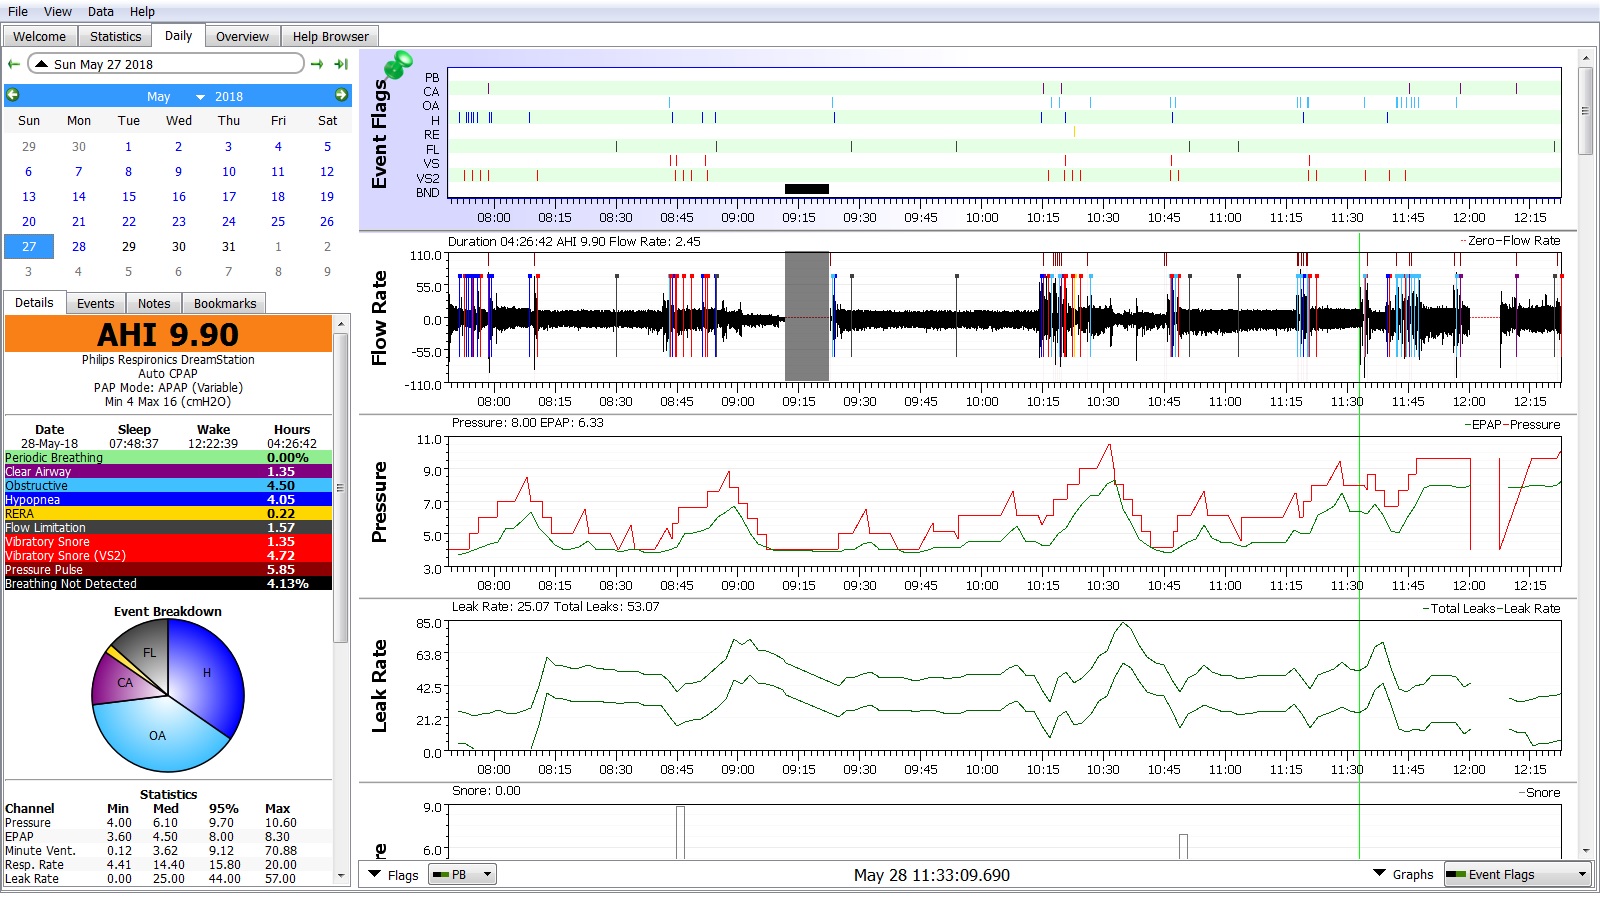Click the Total Leaks-Leak Rate legend
The height and width of the screenshot is (900, 1600).
point(1491,608)
